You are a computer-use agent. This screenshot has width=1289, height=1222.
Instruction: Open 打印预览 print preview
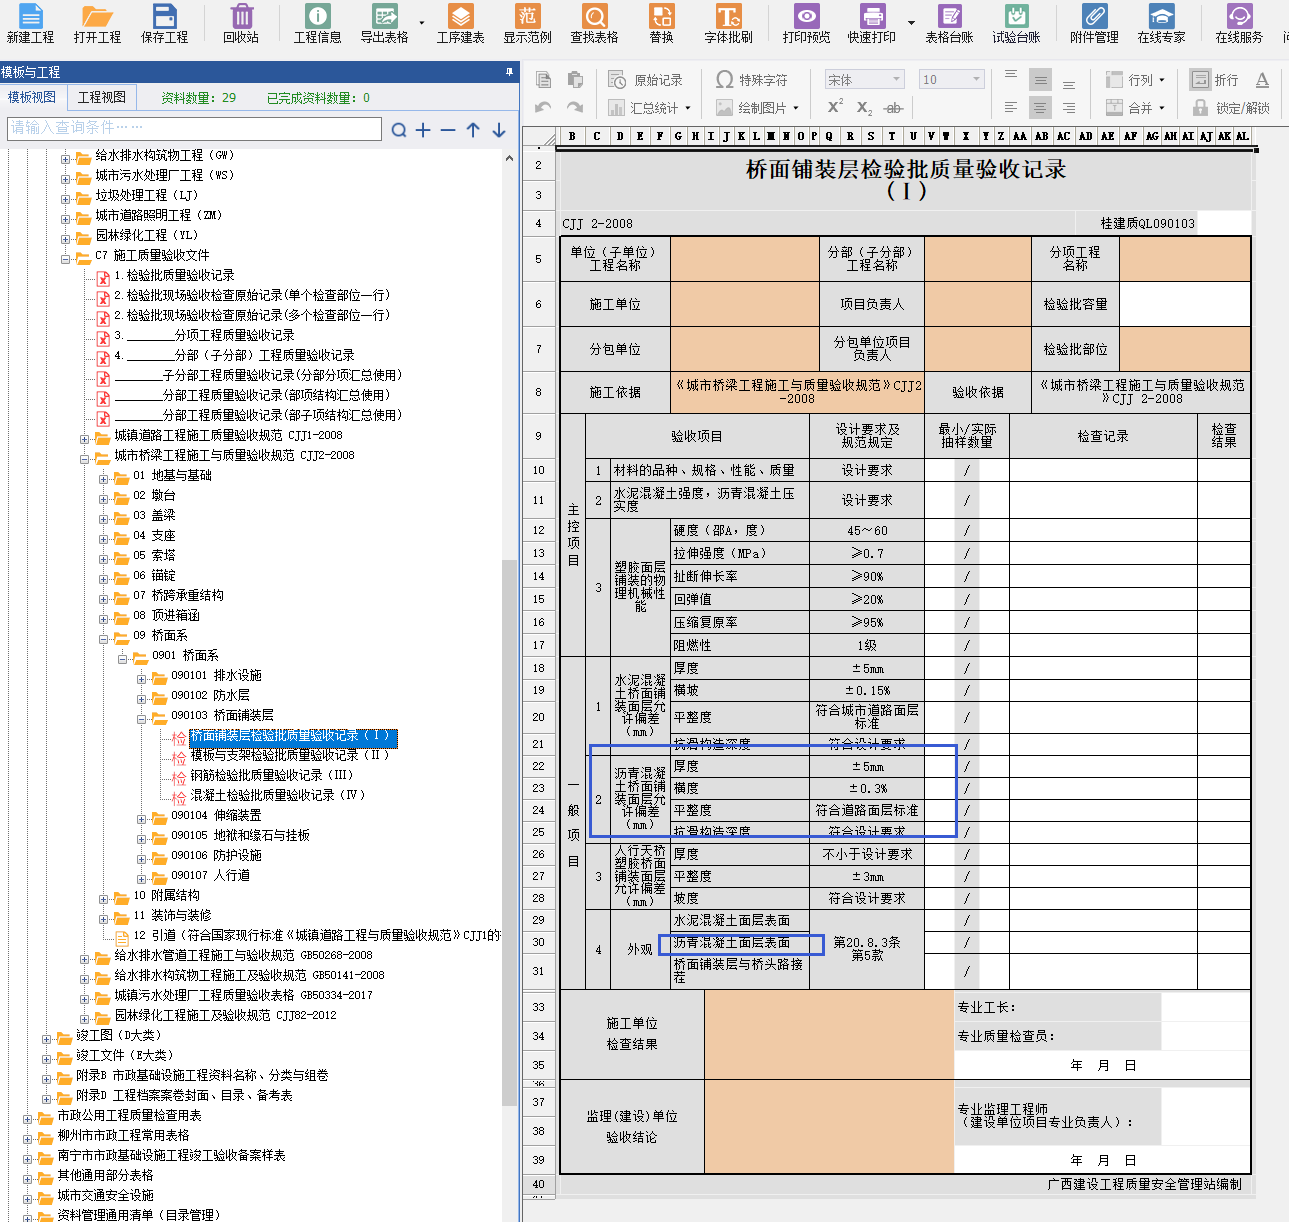click(806, 23)
